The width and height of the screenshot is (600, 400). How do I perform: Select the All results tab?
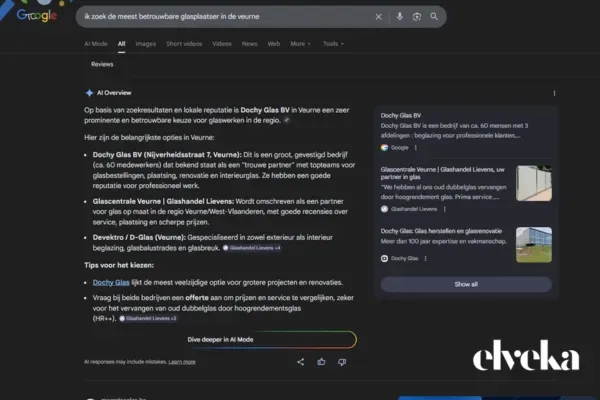click(121, 44)
